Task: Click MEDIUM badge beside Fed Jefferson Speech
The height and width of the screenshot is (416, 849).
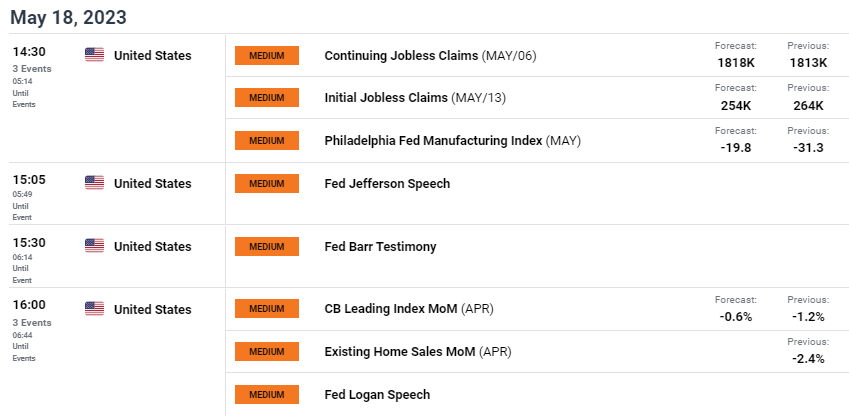Action: [x=267, y=183]
